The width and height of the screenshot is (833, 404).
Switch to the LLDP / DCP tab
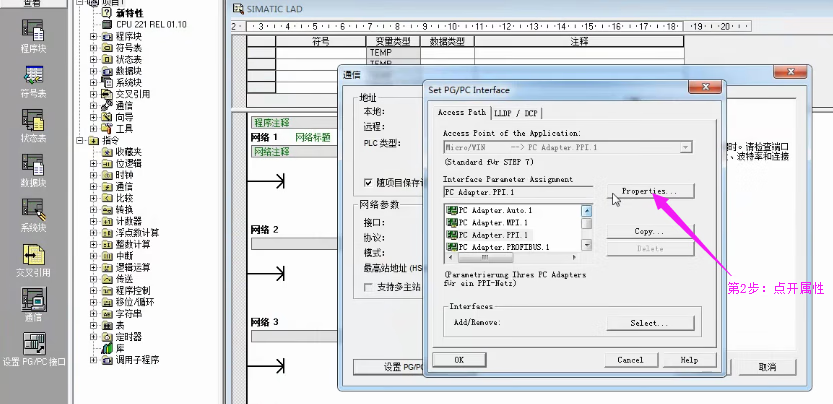[x=516, y=113]
